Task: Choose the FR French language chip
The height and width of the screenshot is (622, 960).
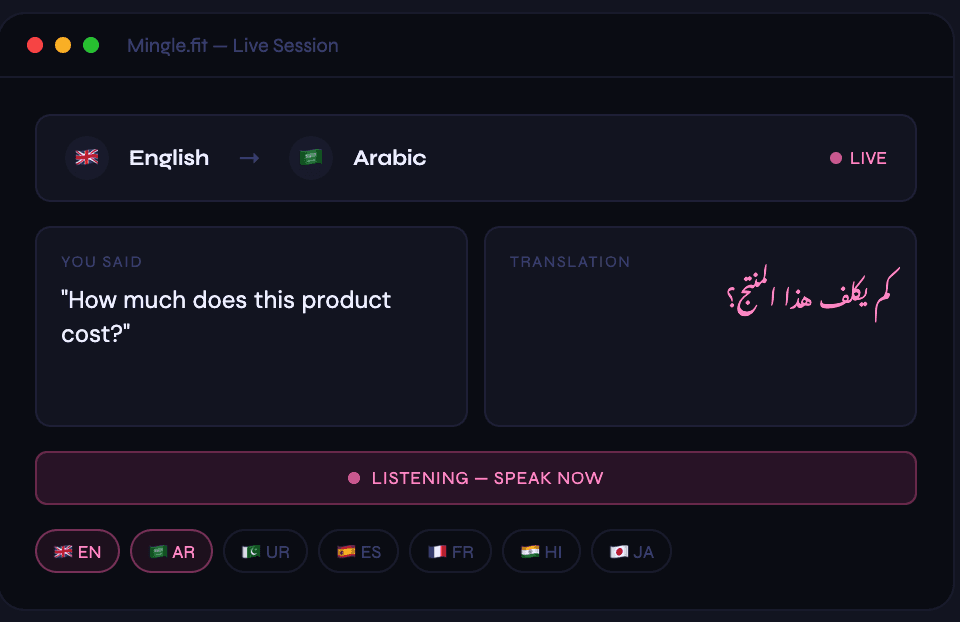Action: coord(451,552)
